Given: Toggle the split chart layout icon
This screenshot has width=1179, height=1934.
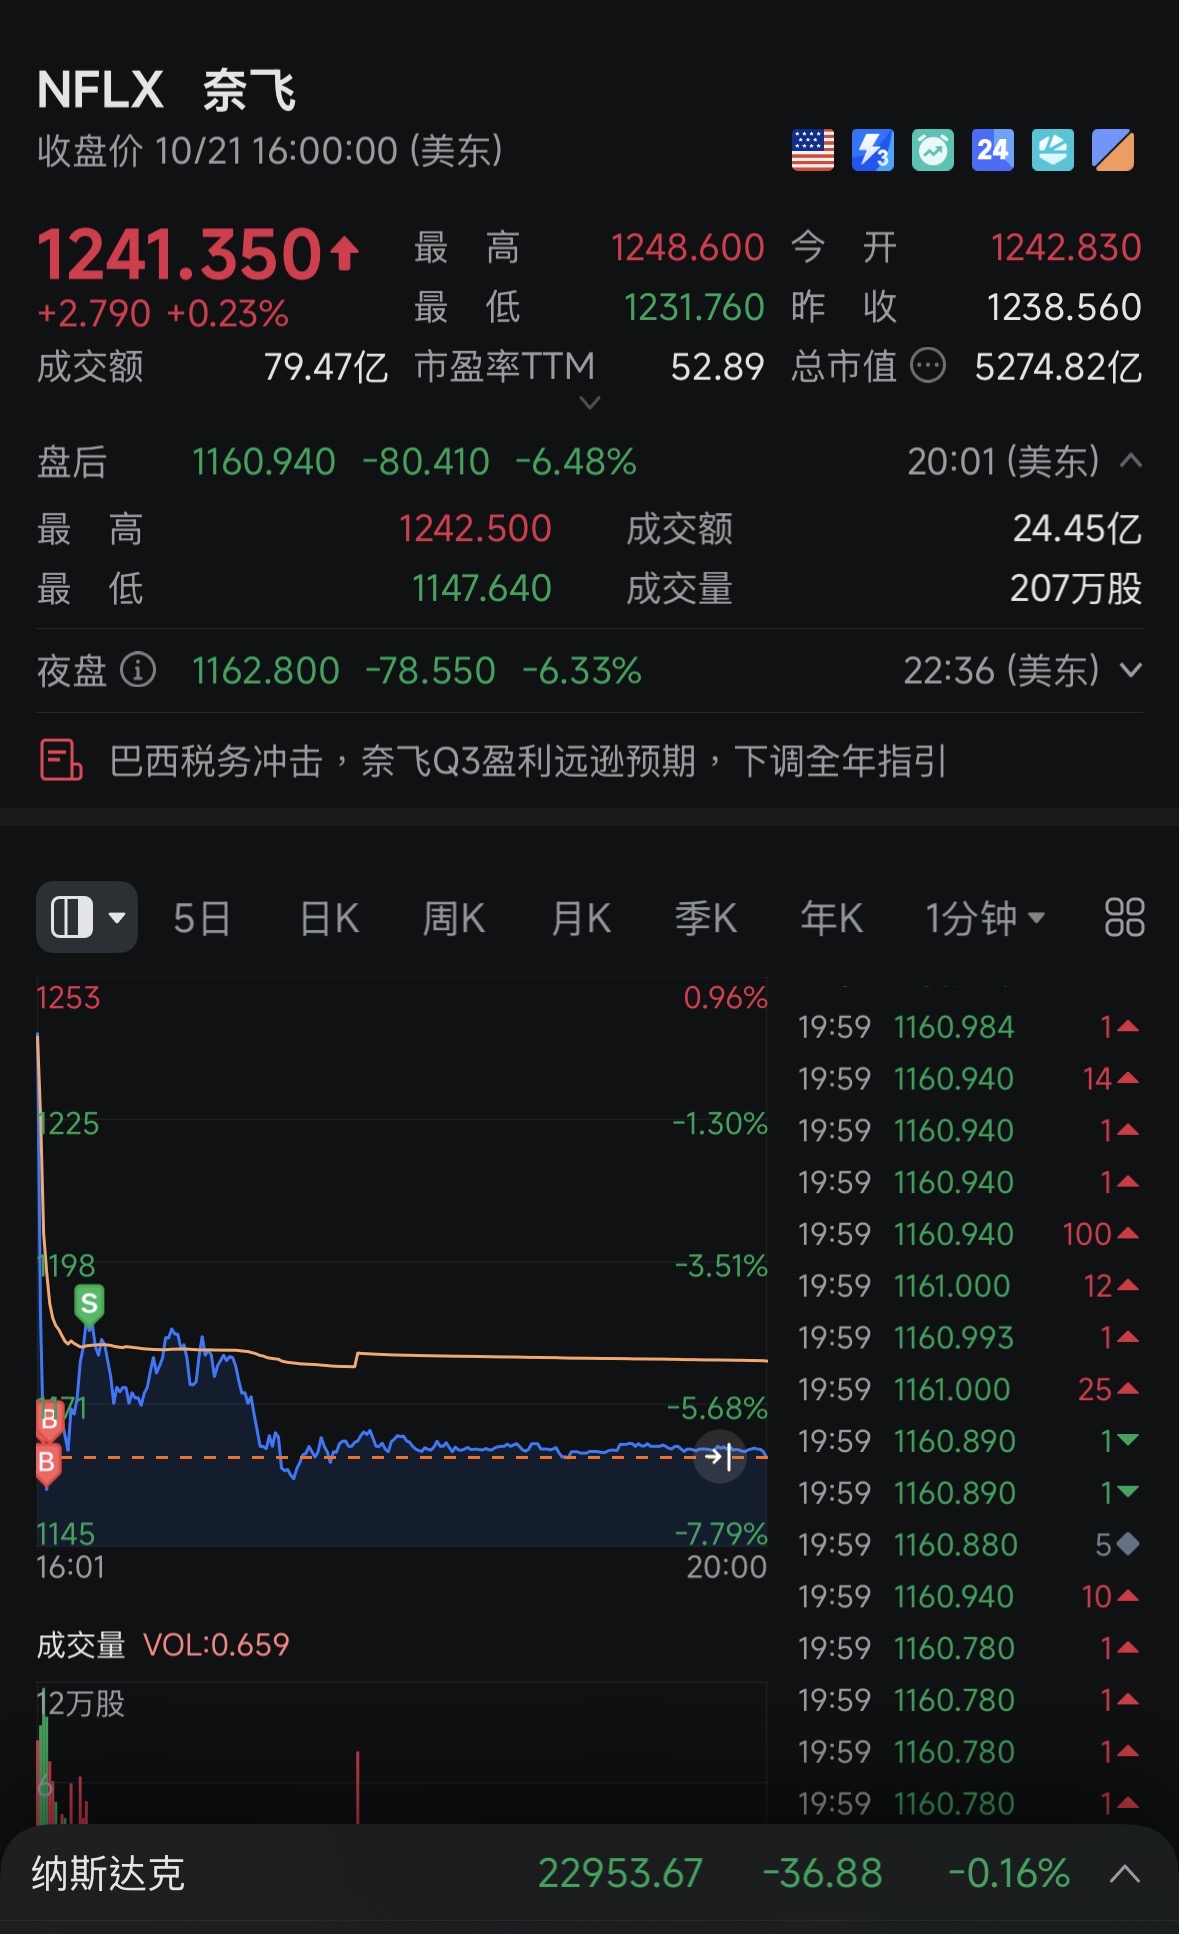Looking at the screenshot, I should pyautogui.click(x=71, y=917).
